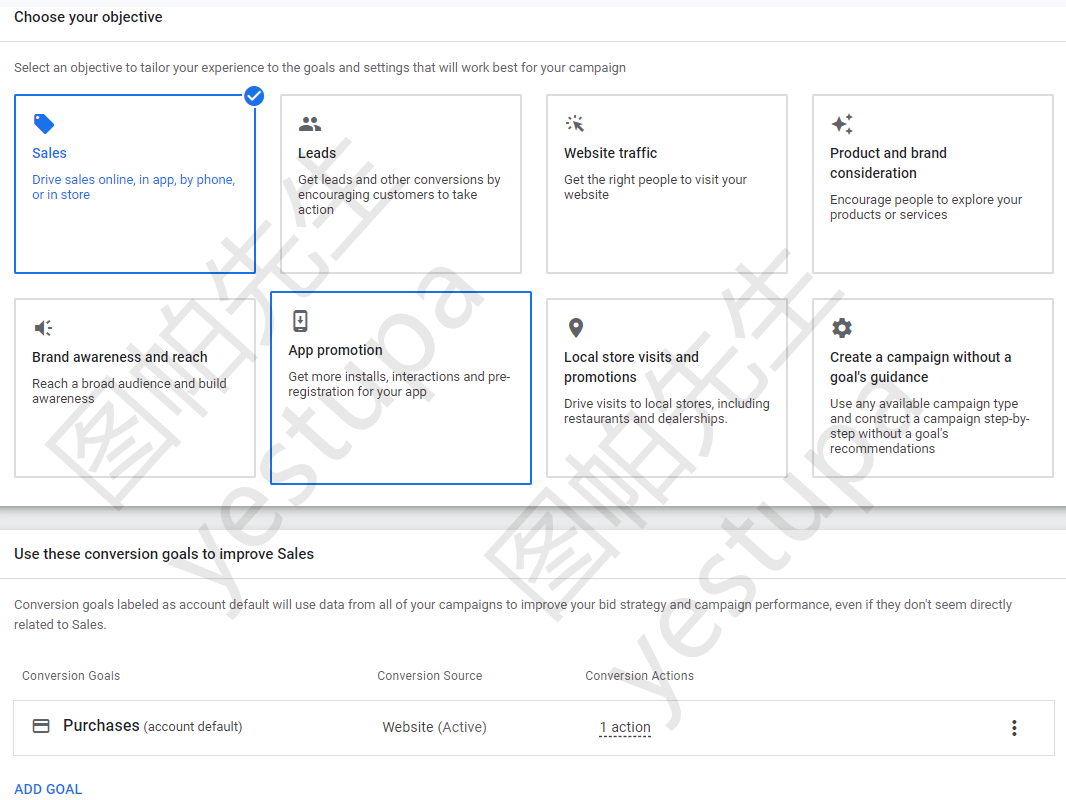Click 'Reach a broad audience' description
The image size is (1066, 800).
pos(129,391)
